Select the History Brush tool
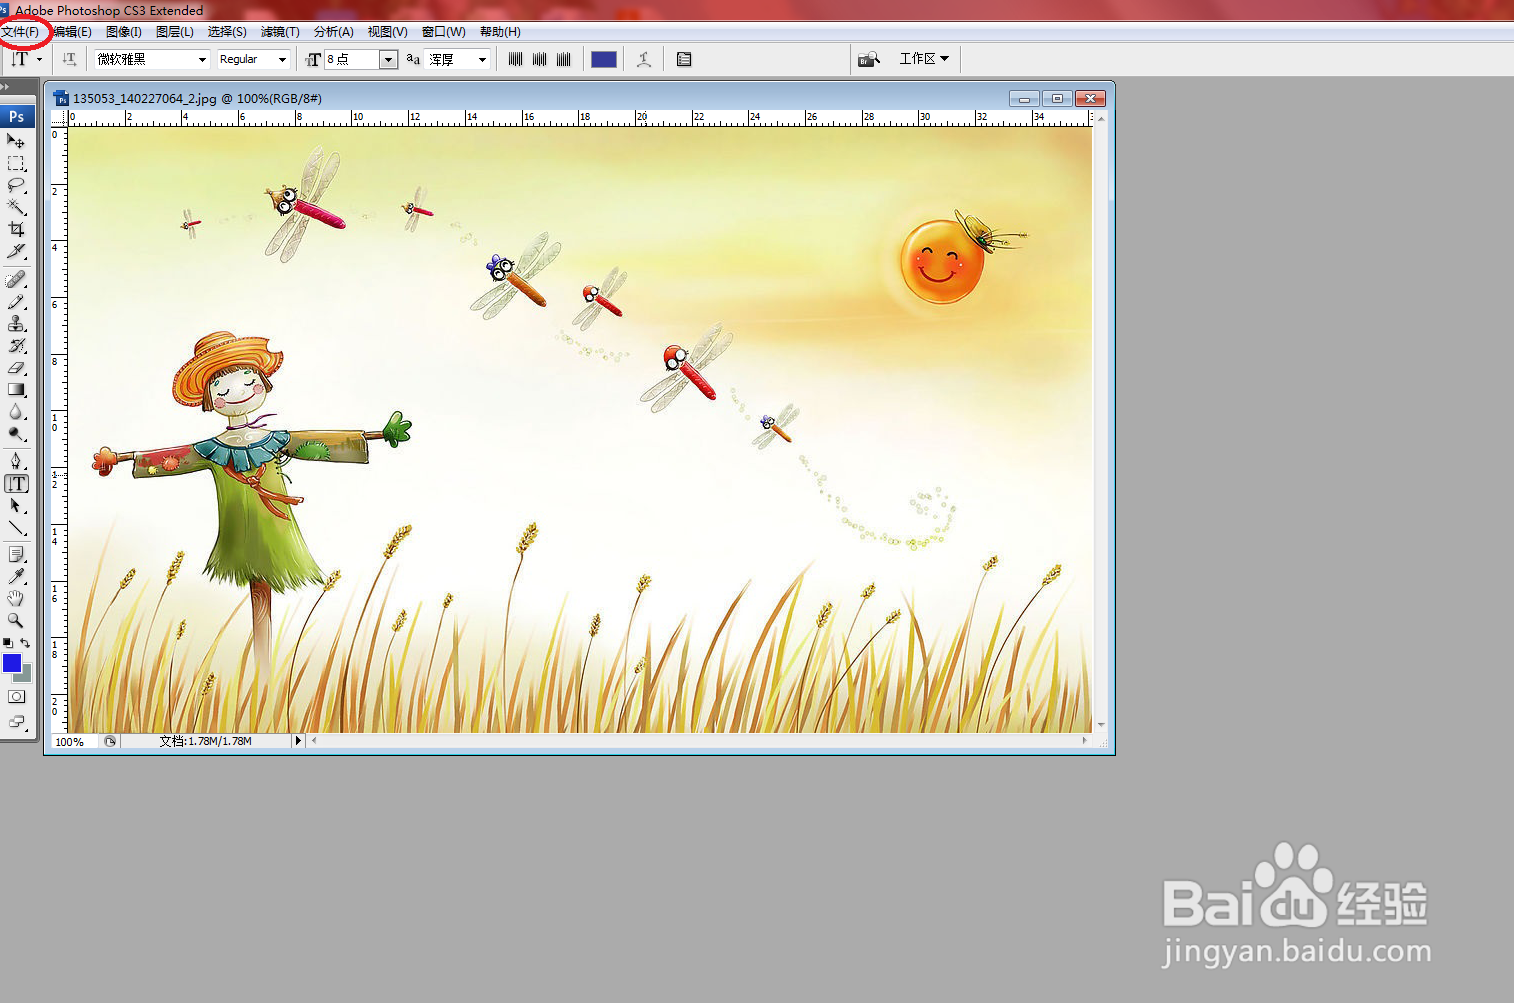The width and height of the screenshot is (1514, 1003). coord(16,346)
